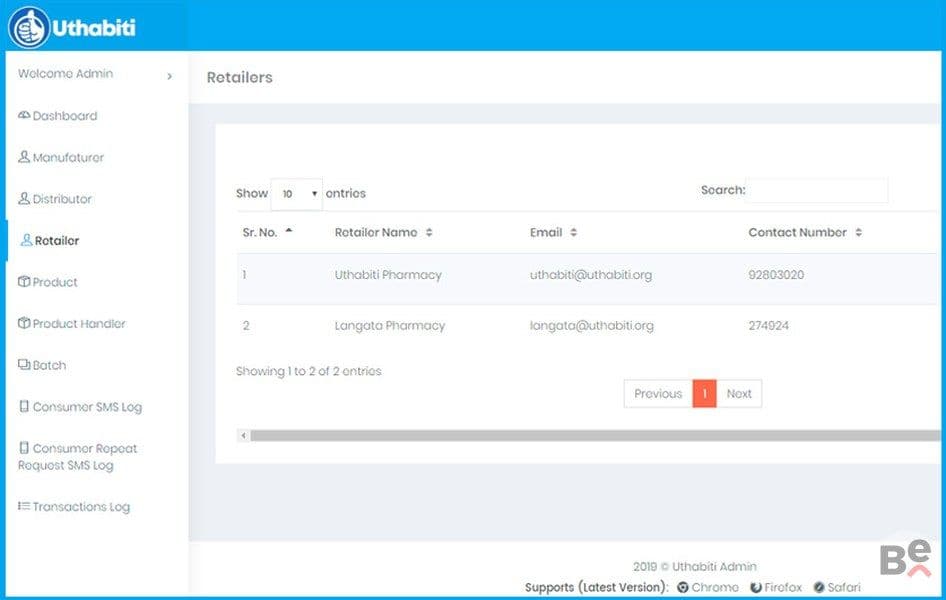Click the Chrome browser icon in footer
Image resolution: width=946 pixels, height=600 pixels.
[x=683, y=587]
